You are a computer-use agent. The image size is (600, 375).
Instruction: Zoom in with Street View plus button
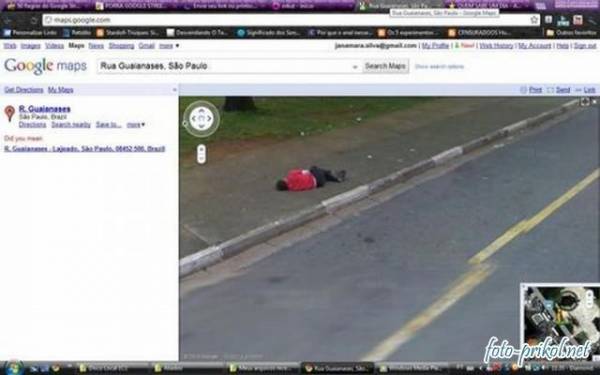tap(201, 148)
